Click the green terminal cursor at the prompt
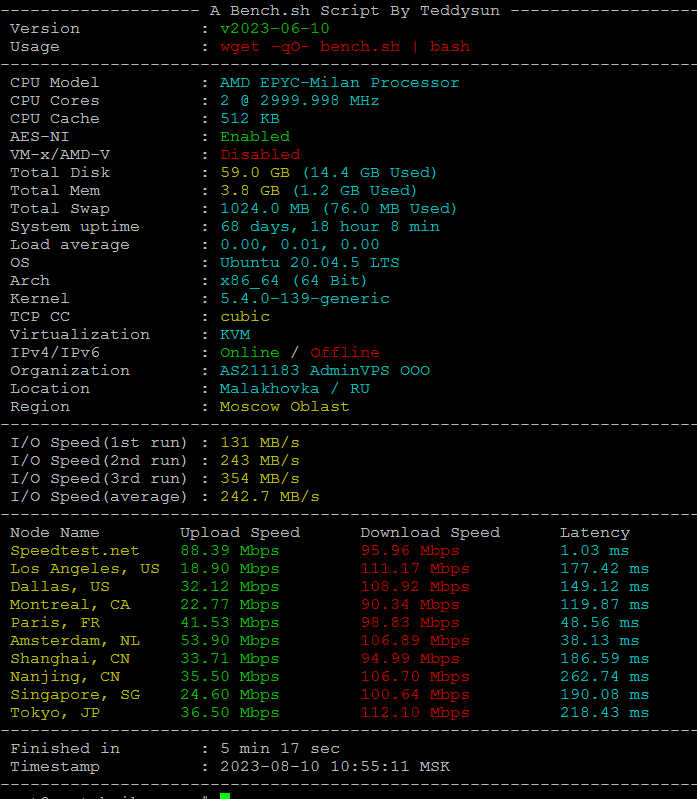Screen dimensions: 697x799 click(225, 795)
